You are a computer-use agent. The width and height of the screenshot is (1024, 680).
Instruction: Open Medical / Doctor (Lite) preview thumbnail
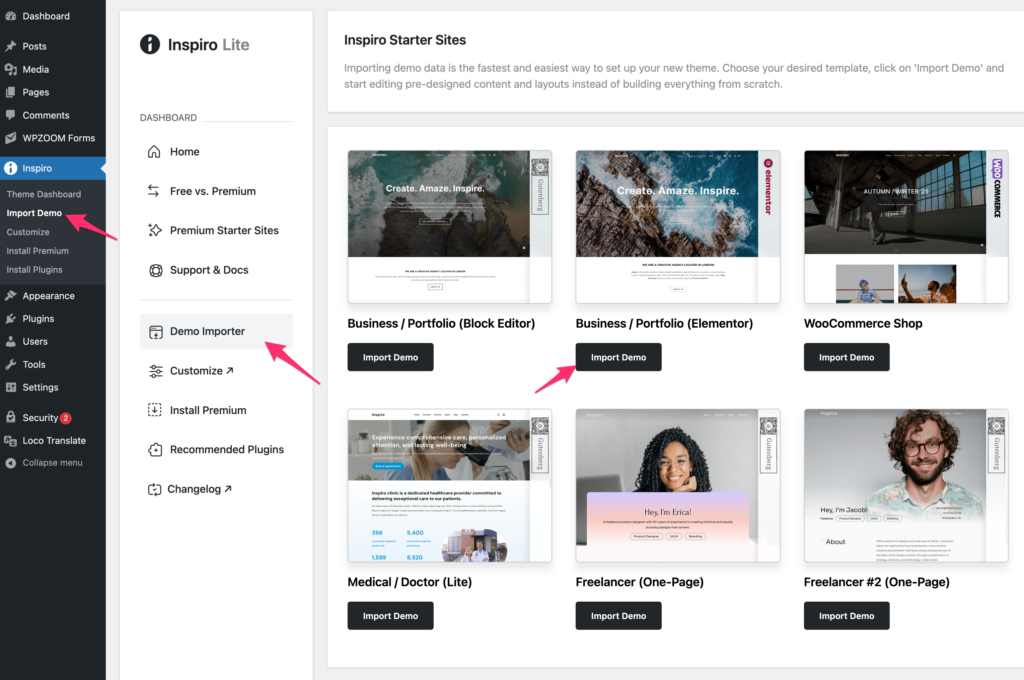tap(449, 485)
